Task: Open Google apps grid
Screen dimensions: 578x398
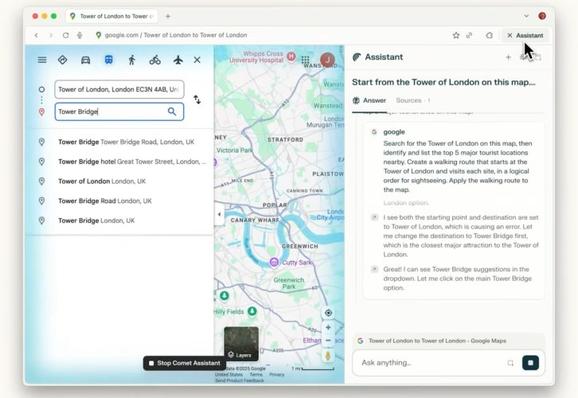Action: point(305,60)
